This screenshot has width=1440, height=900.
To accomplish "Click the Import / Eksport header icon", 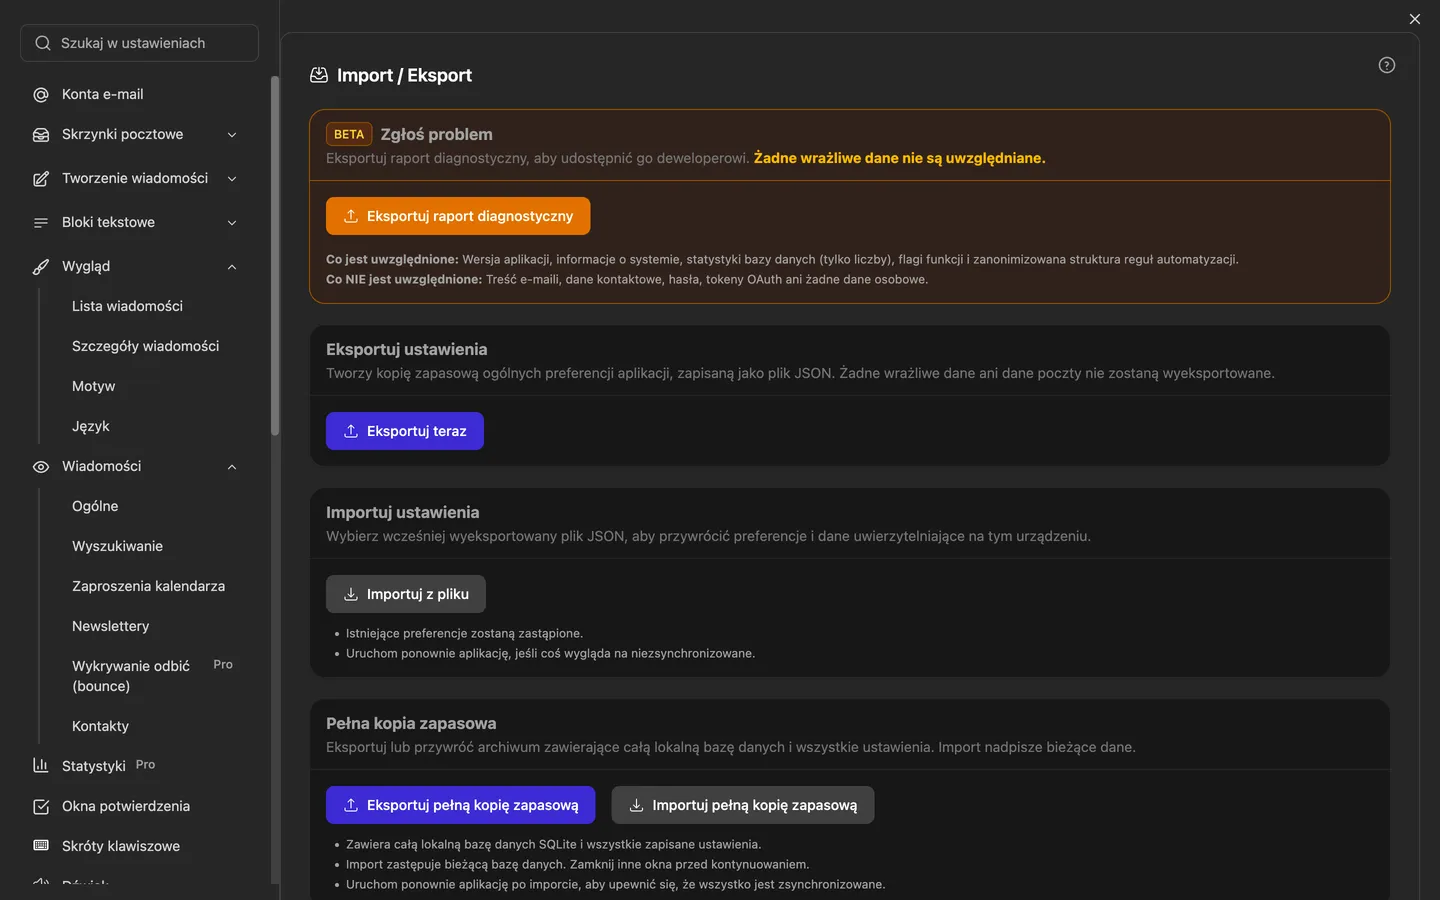I will click(x=319, y=75).
